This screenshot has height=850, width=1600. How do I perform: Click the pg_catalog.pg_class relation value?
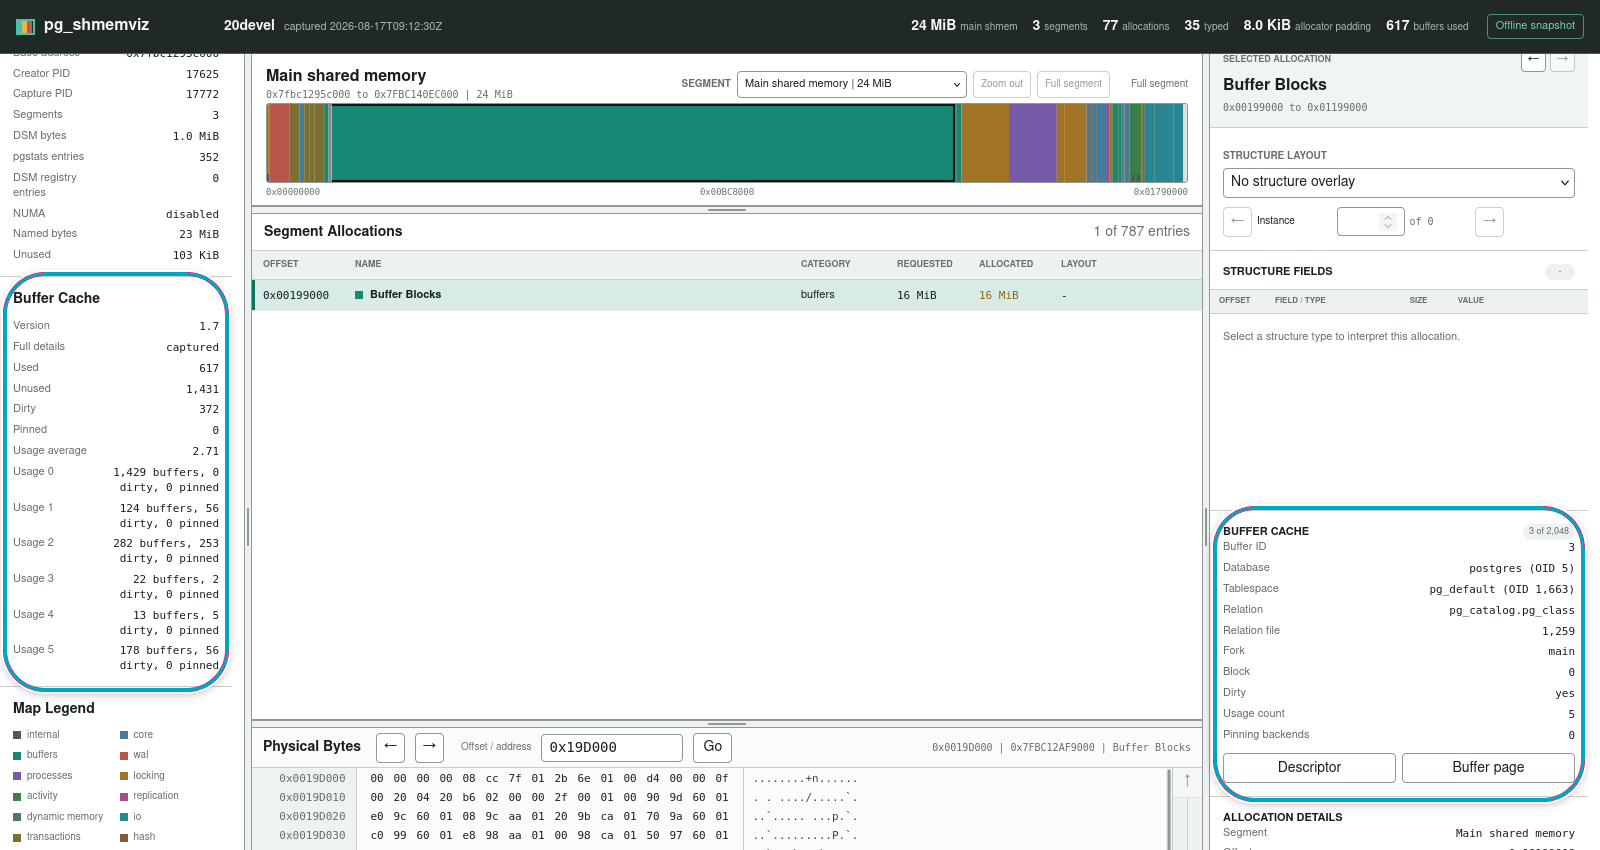[x=1512, y=610]
